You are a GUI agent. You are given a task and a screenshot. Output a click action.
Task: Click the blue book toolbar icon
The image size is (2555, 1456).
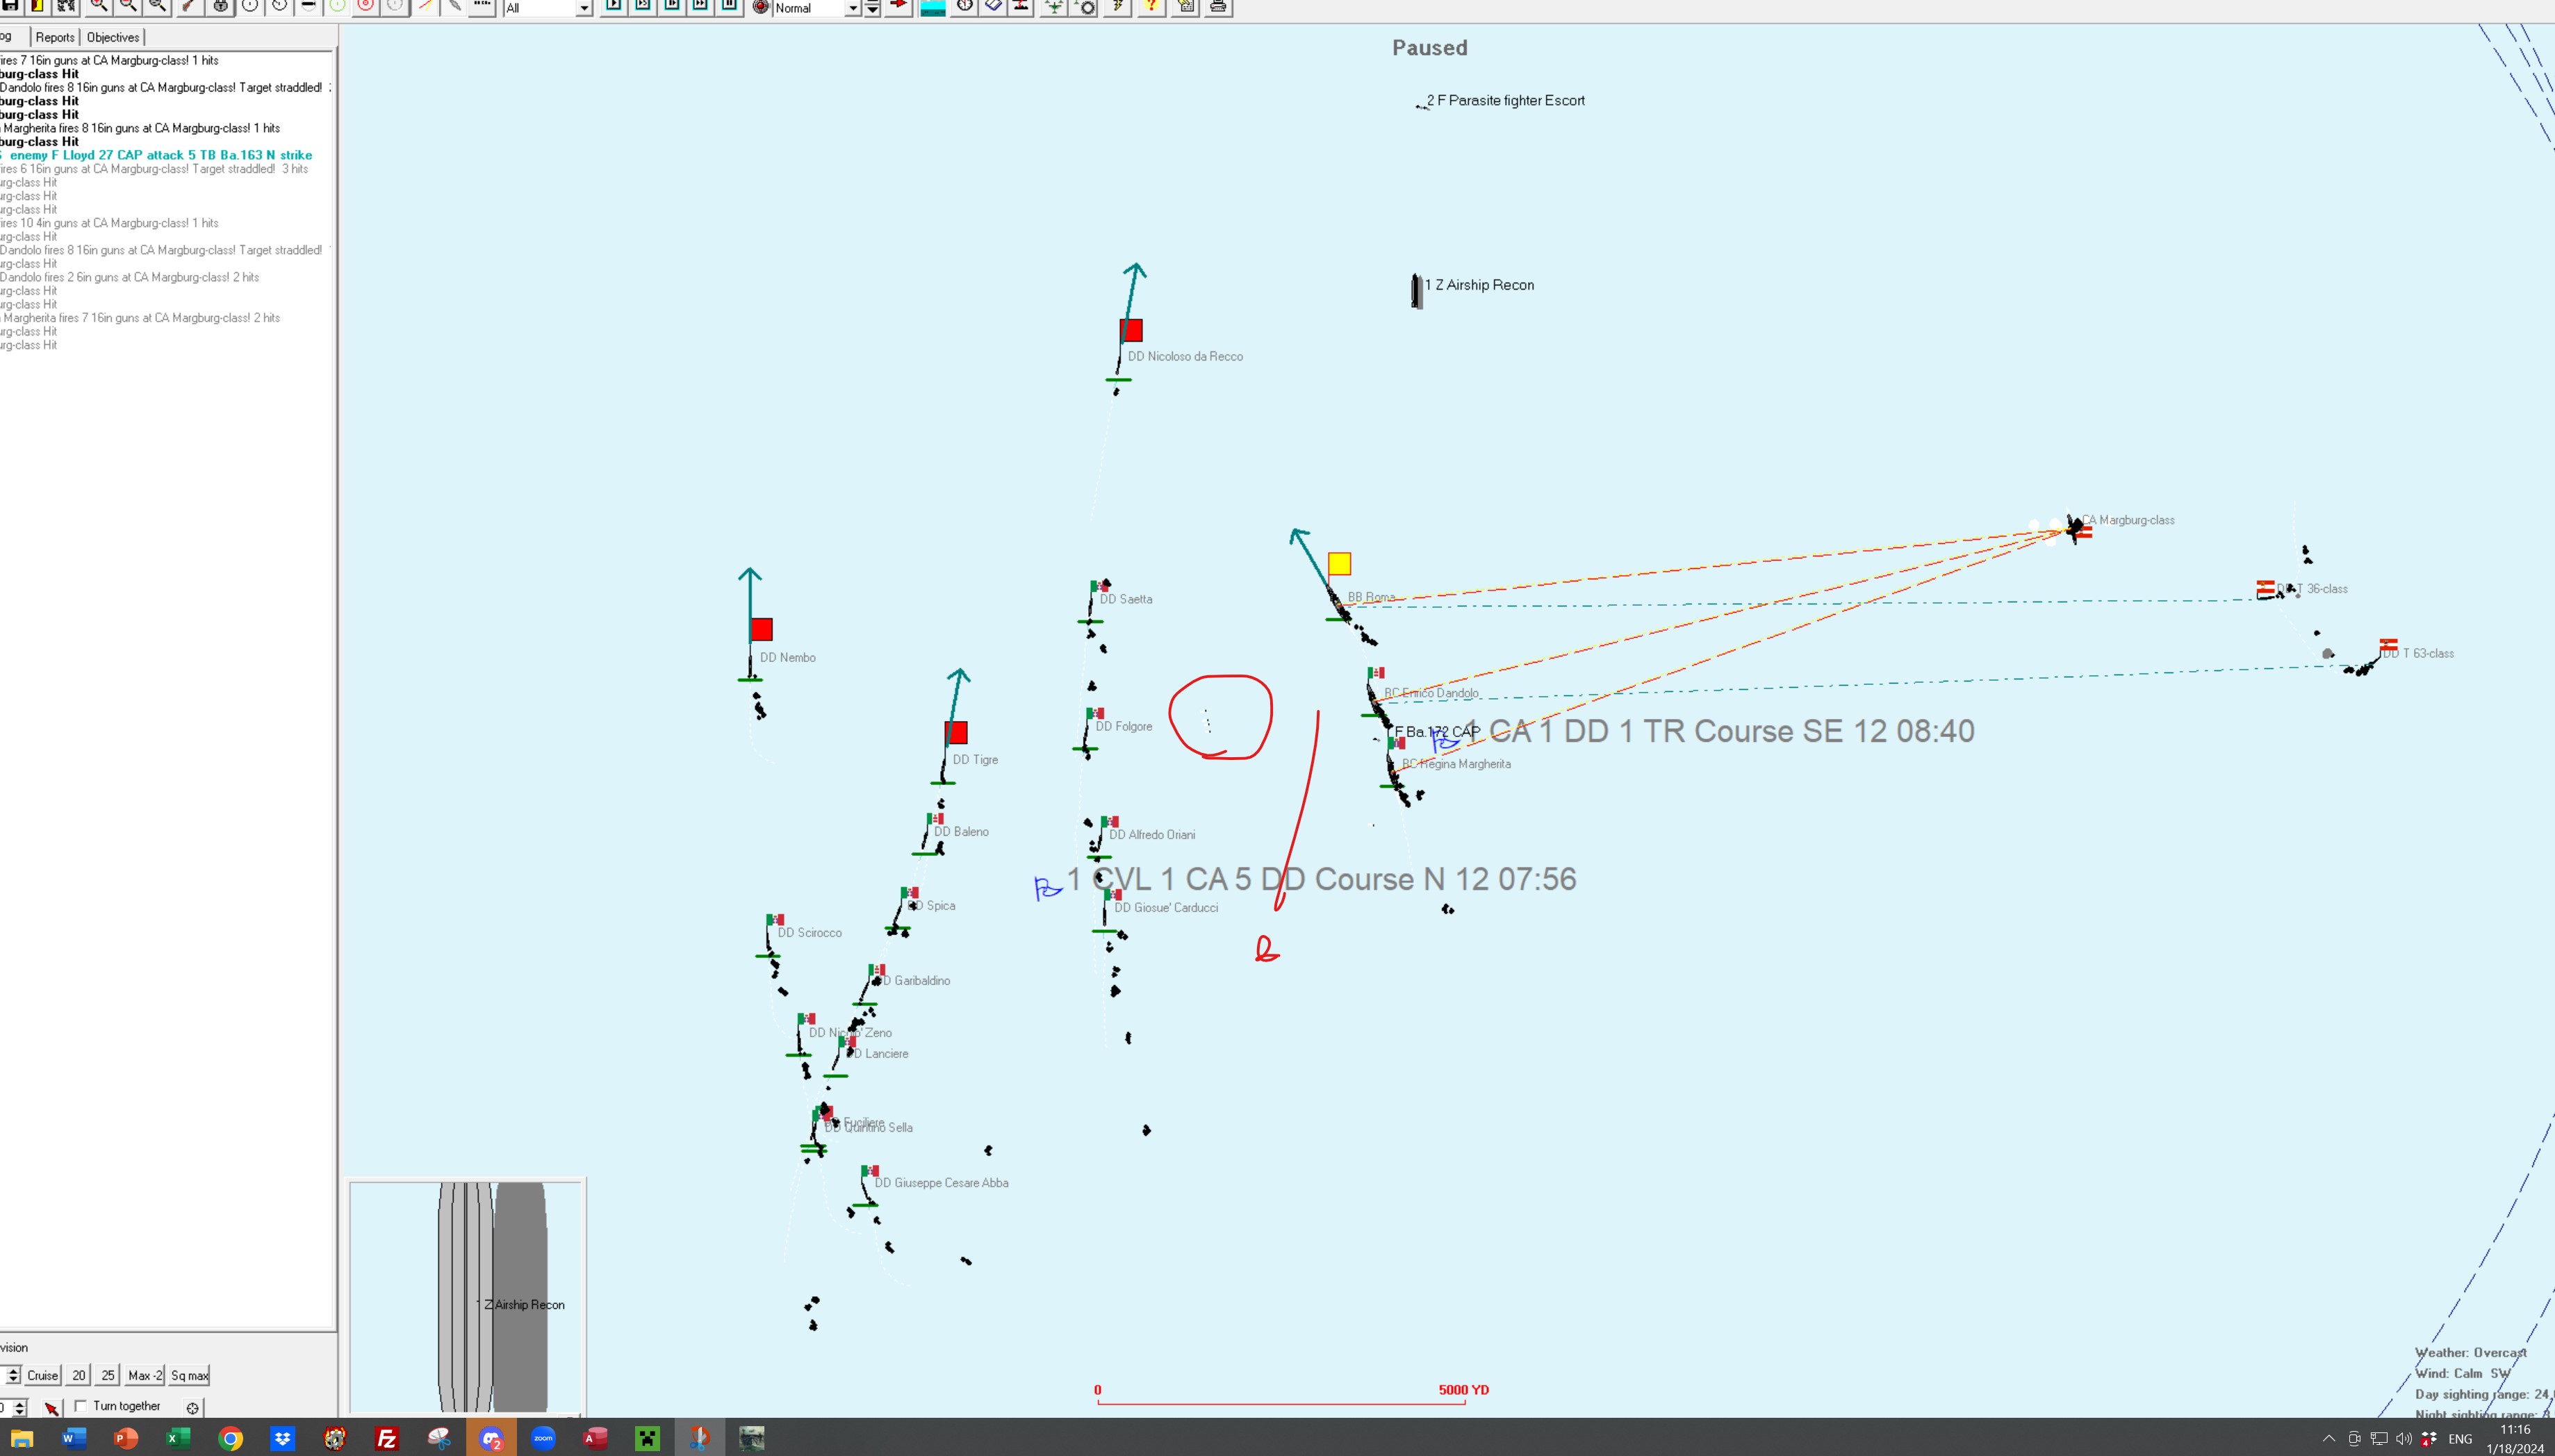pyautogui.click(x=993, y=6)
